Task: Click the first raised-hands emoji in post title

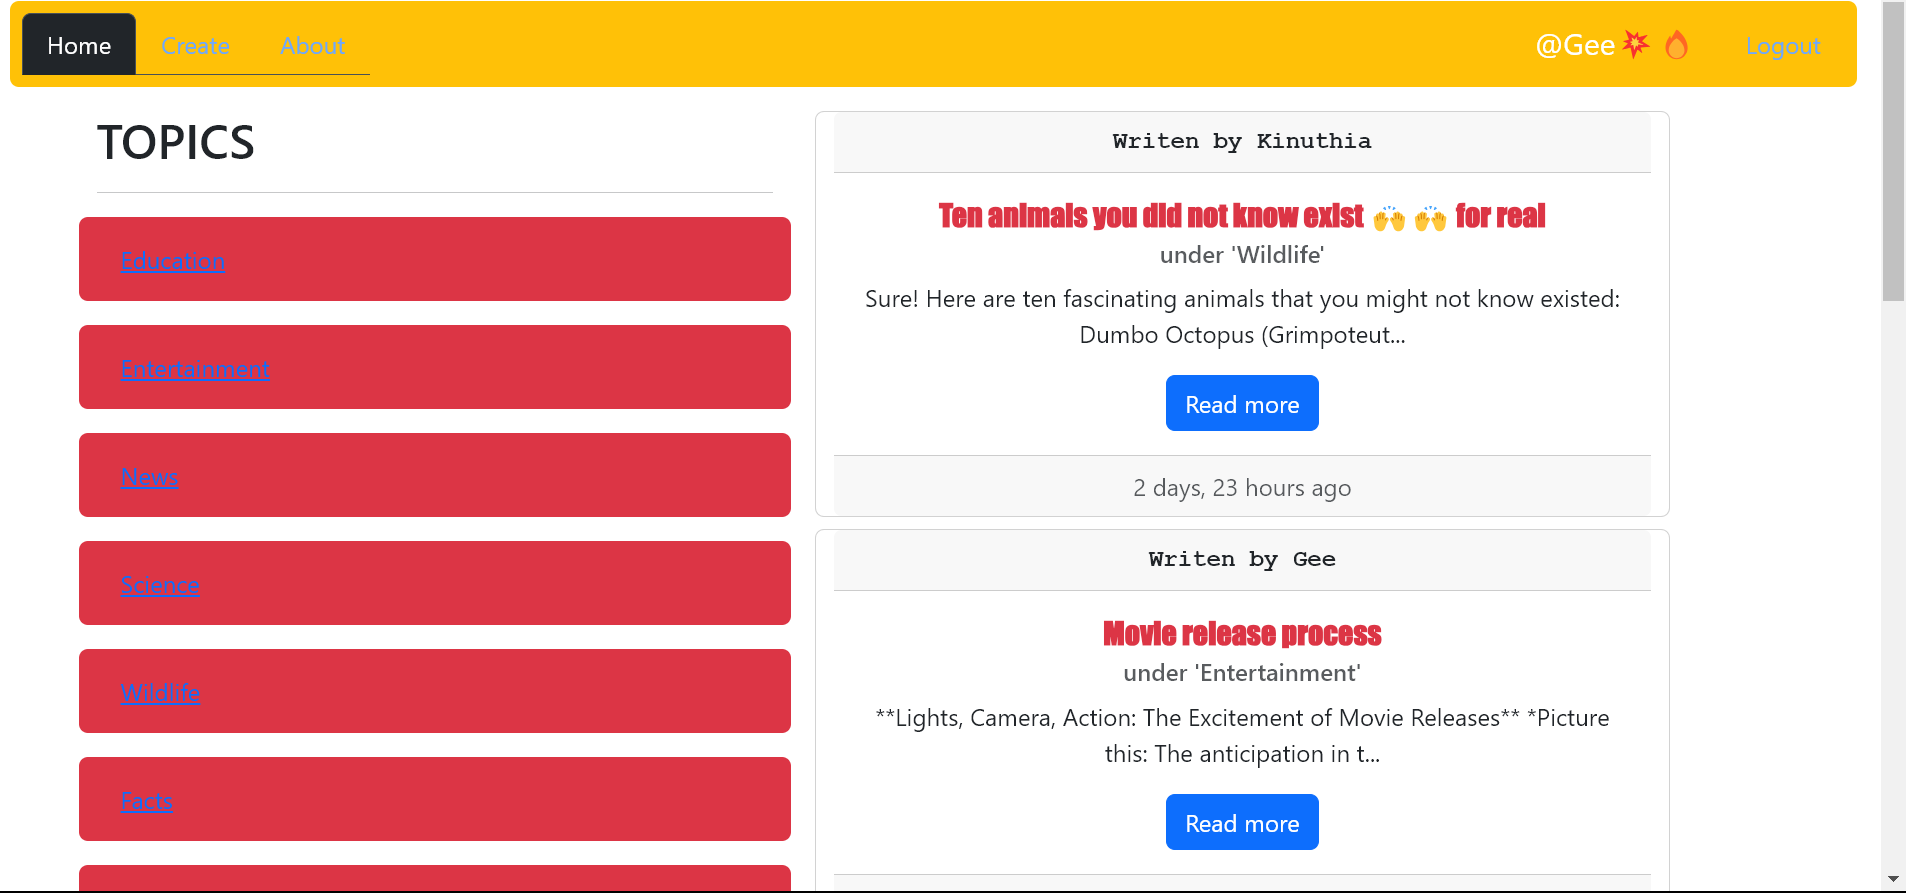Action: [1388, 217]
